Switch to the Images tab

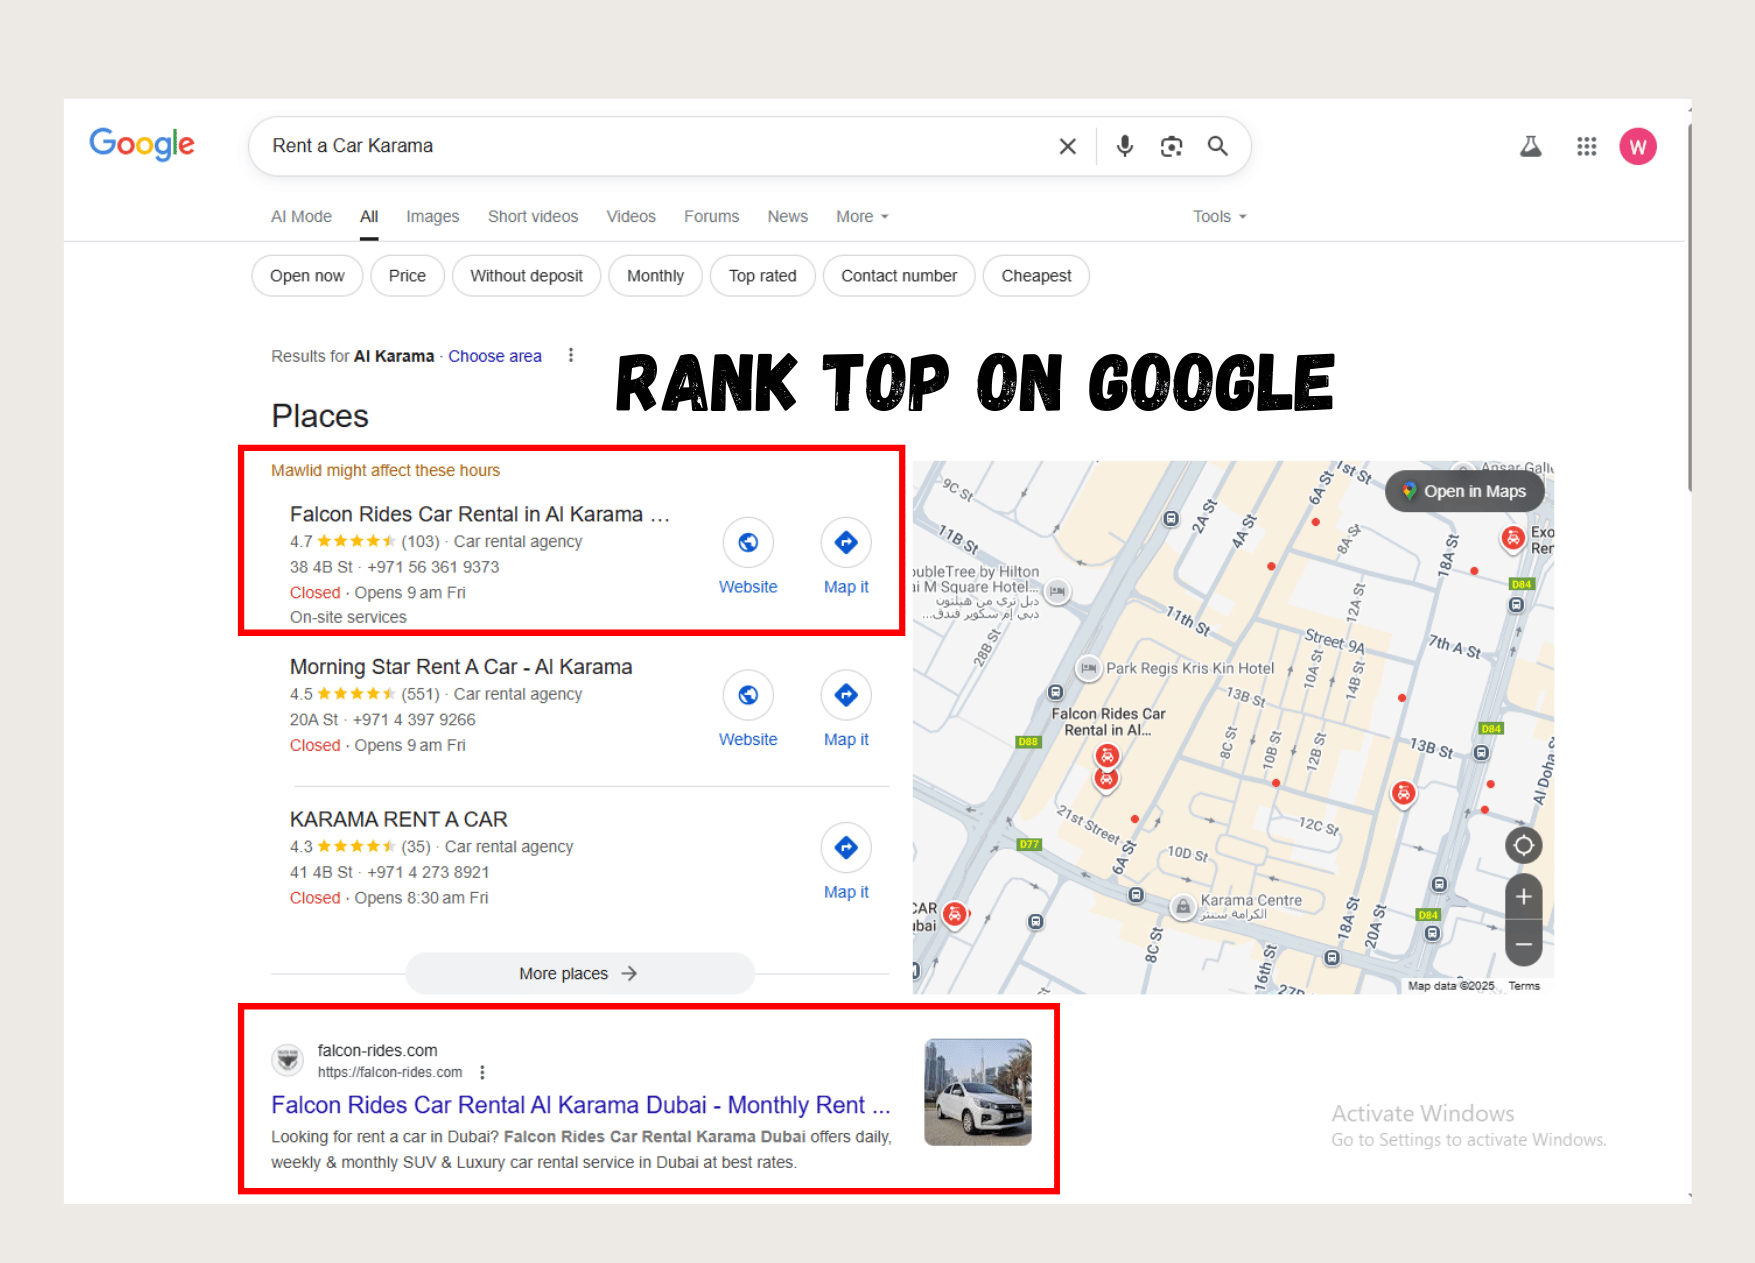pyautogui.click(x=432, y=216)
